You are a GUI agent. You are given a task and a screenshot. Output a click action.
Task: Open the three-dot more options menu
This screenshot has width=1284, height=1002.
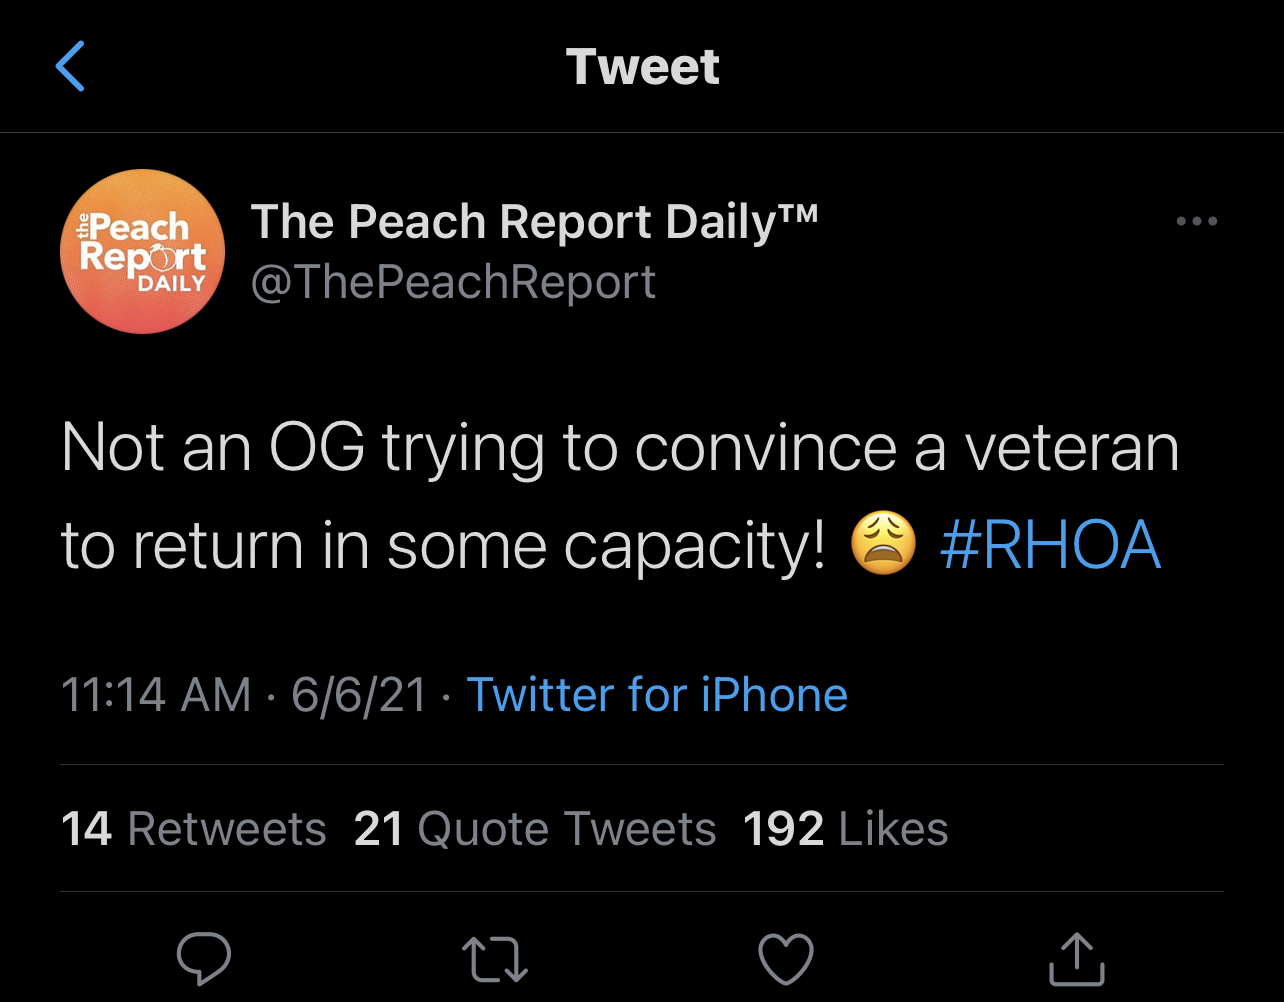(x=1196, y=222)
